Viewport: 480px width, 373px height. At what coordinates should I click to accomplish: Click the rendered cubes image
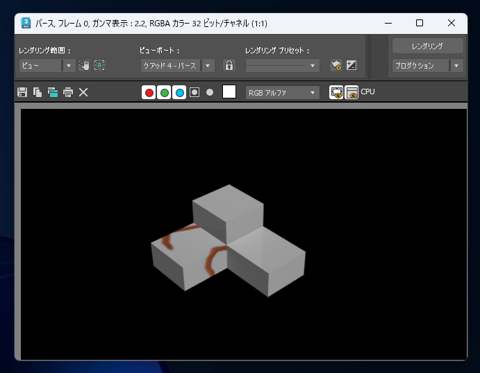pyautogui.click(x=228, y=240)
